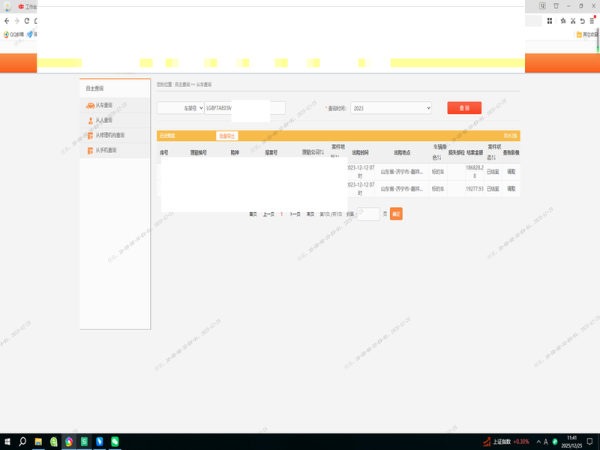Click 调取 link in the first result row
The width and height of the screenshot is (600, 450).
511,173
